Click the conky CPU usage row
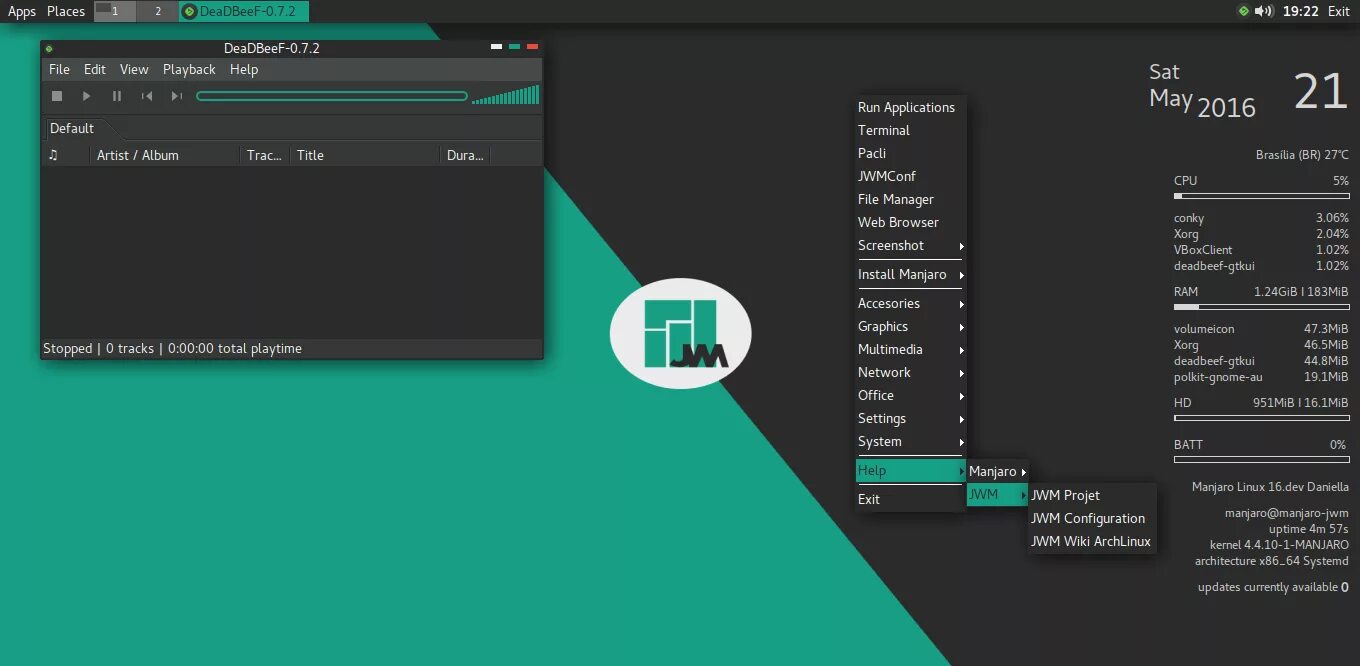 point(1261,218)
